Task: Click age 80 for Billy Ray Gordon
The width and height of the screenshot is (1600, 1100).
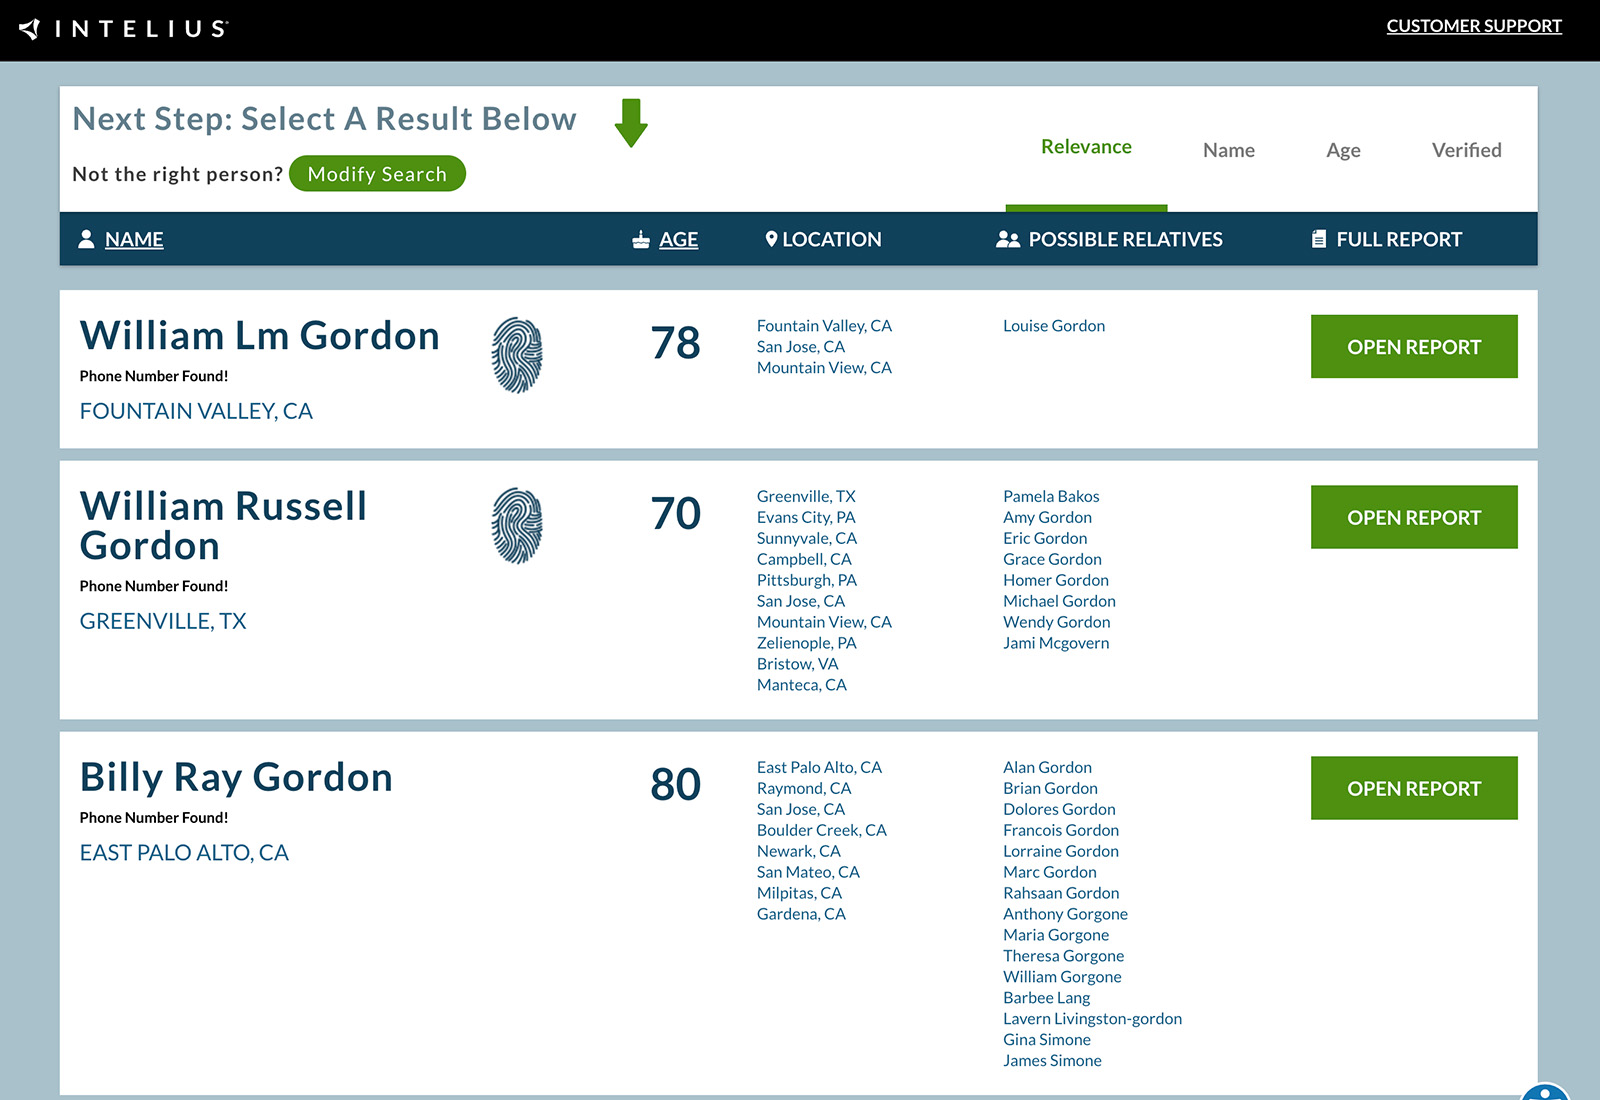Action: 676,785
